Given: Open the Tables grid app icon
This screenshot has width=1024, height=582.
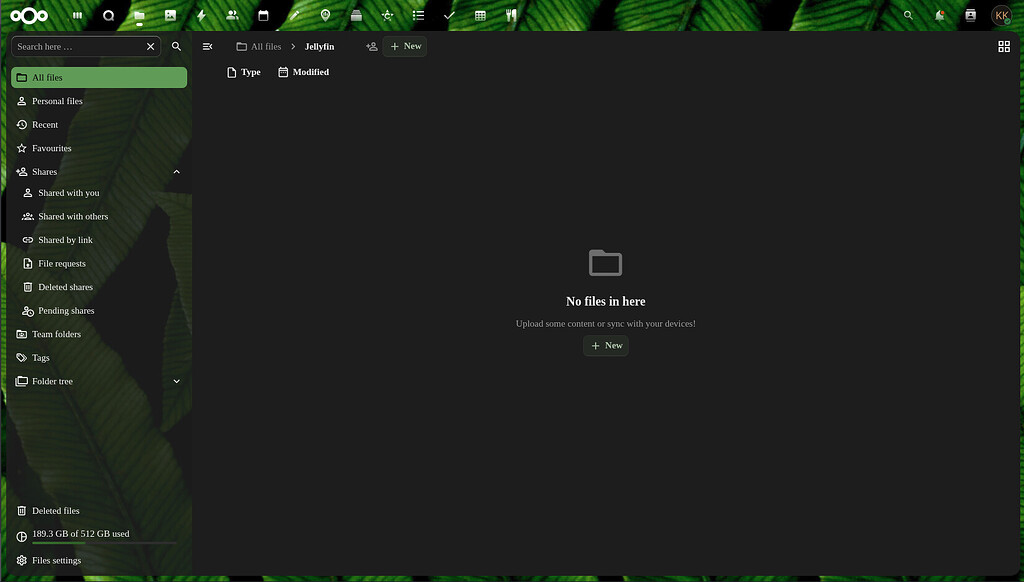Looking at the screenshot, I should 480,16.
